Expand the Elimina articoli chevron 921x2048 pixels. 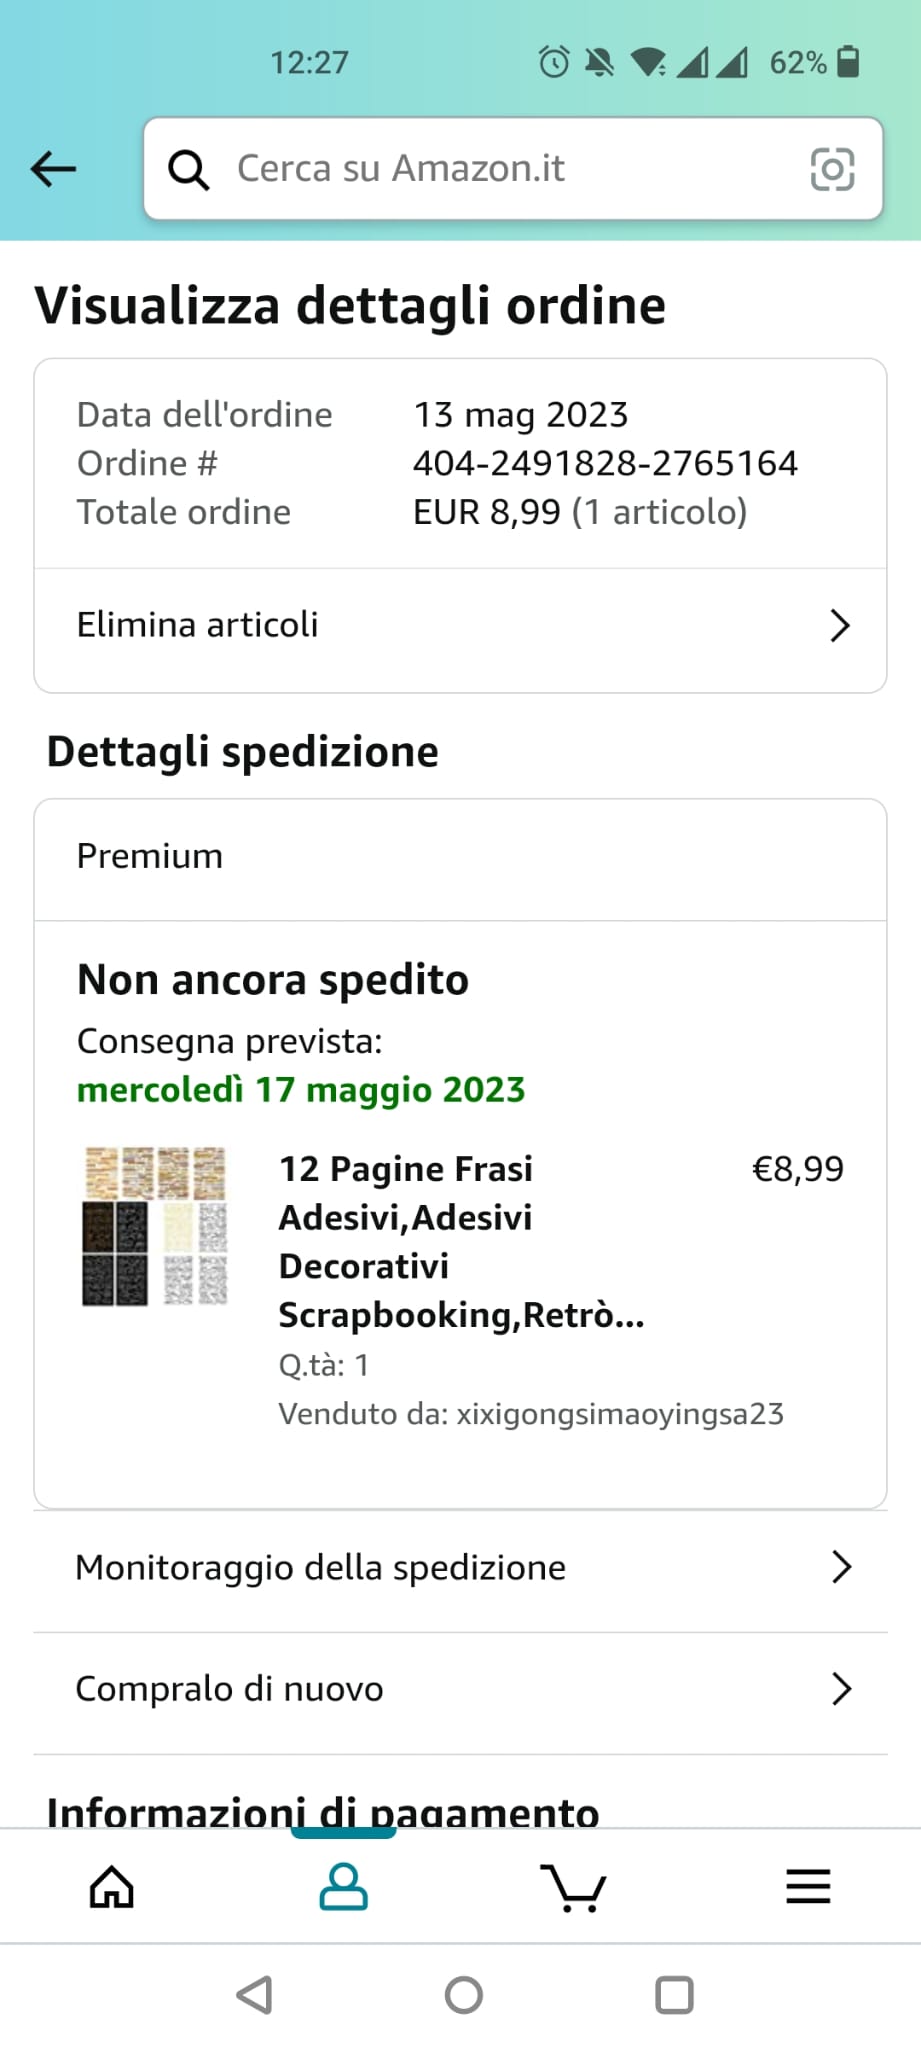pyautogui.click(x=839, y=626)
